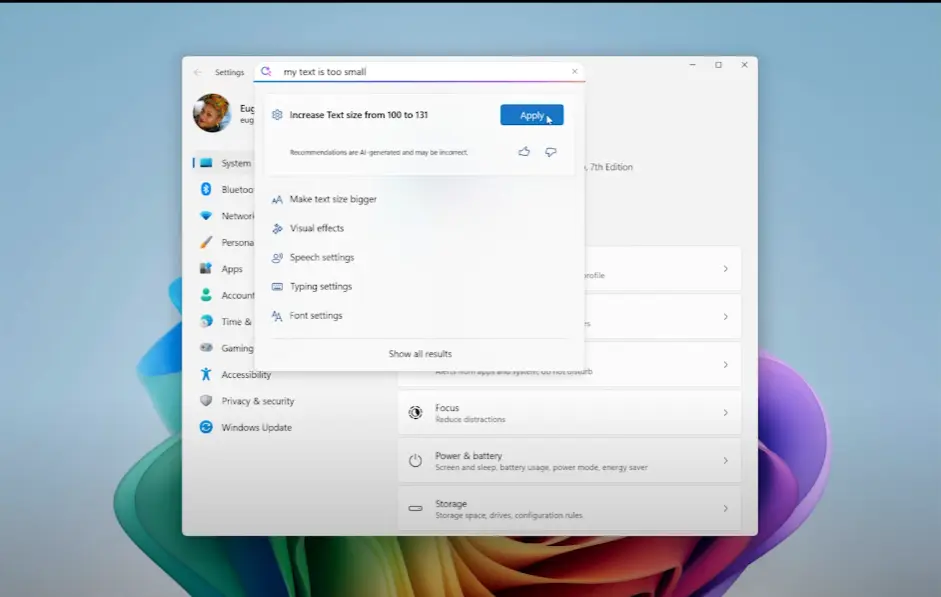Apply the text size increase recommendation
The width and height of the screenshot is (941, 597).
point(532,115)
